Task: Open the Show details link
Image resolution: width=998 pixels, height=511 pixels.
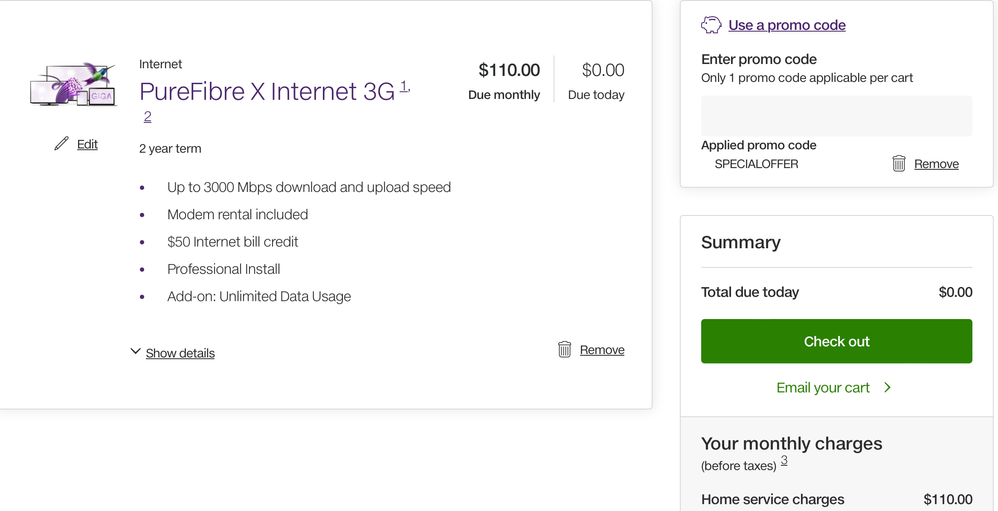Action: tap(180, 353)
